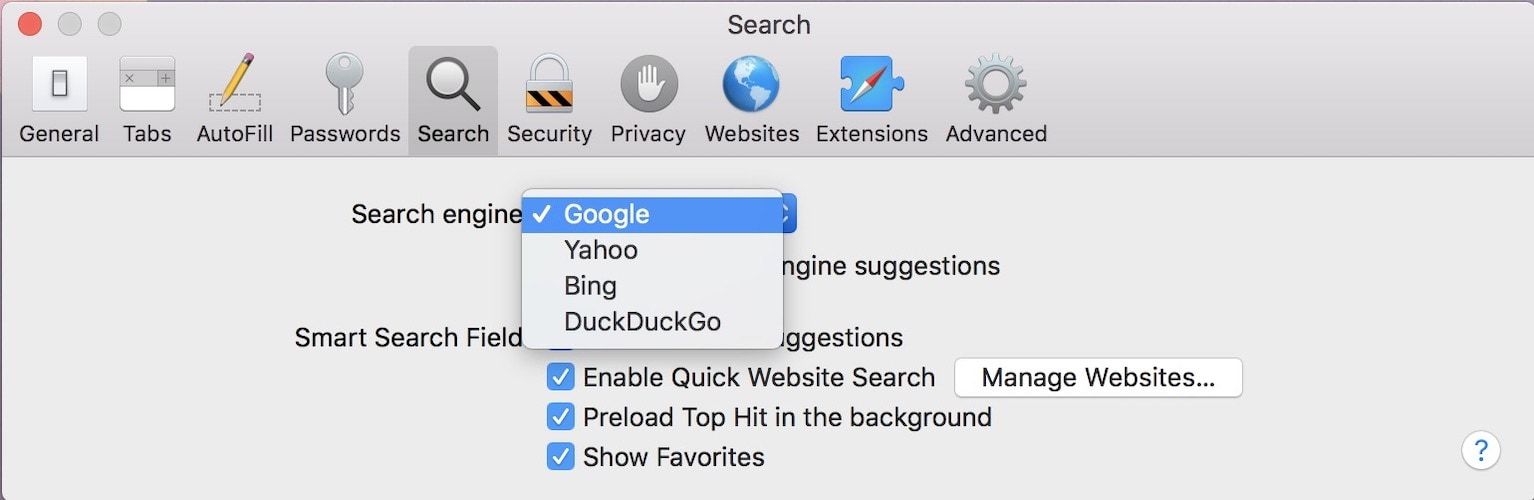Toggle Preload Top Hit in the background
This screenshot has height=500, width=1534.
pos(561,417)
